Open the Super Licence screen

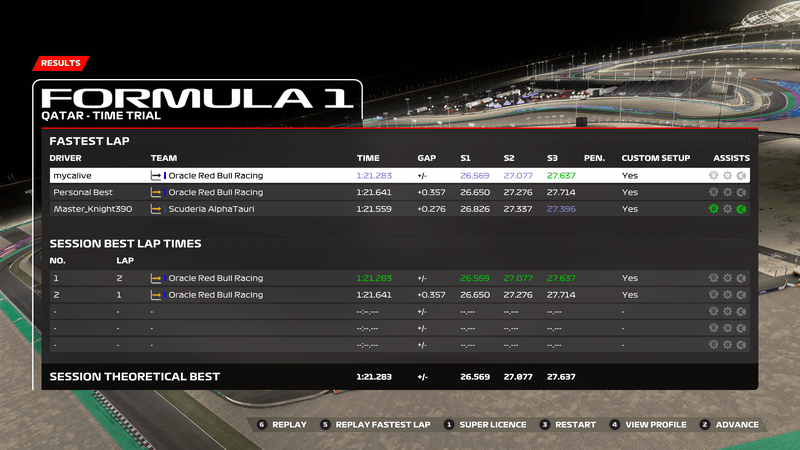point(485,424)
